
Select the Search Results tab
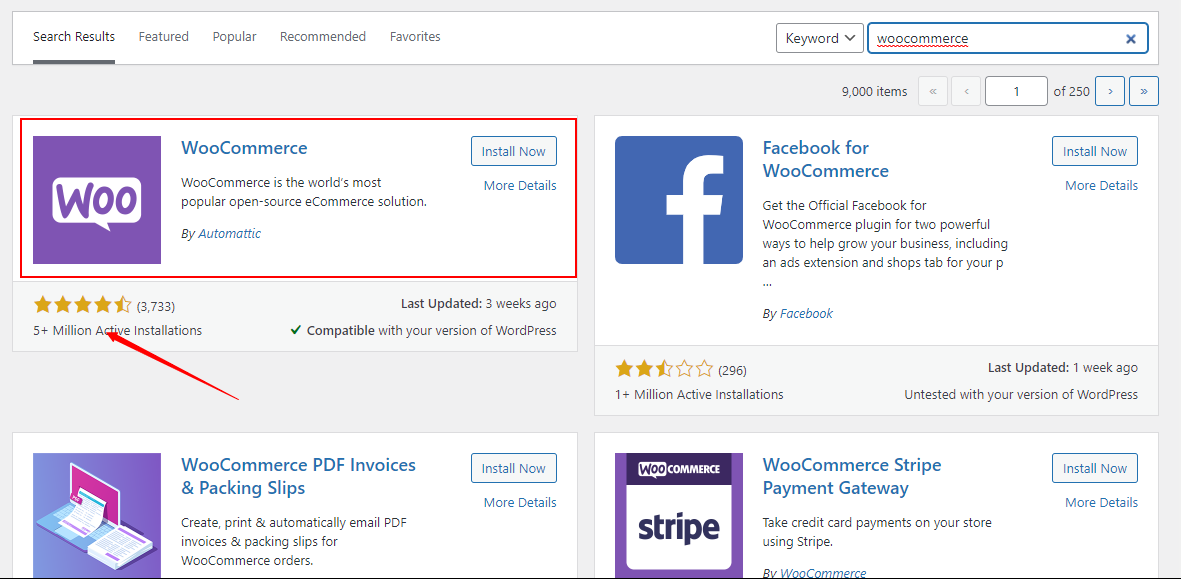(x=74, y=36)
